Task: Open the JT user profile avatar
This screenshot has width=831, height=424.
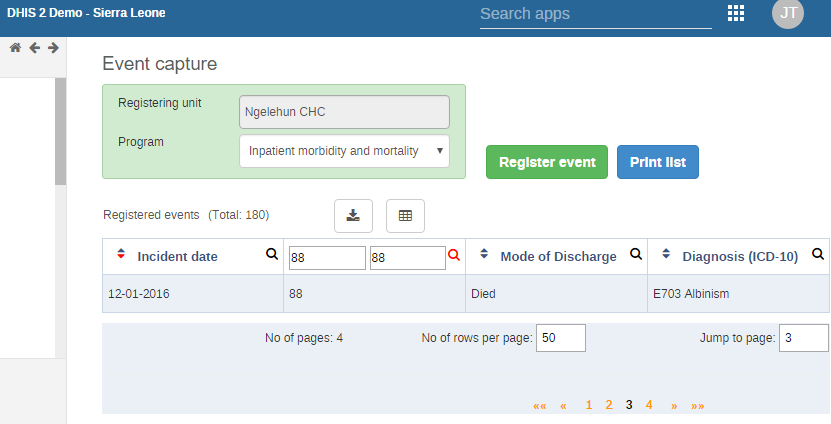Action: point(788,13)
